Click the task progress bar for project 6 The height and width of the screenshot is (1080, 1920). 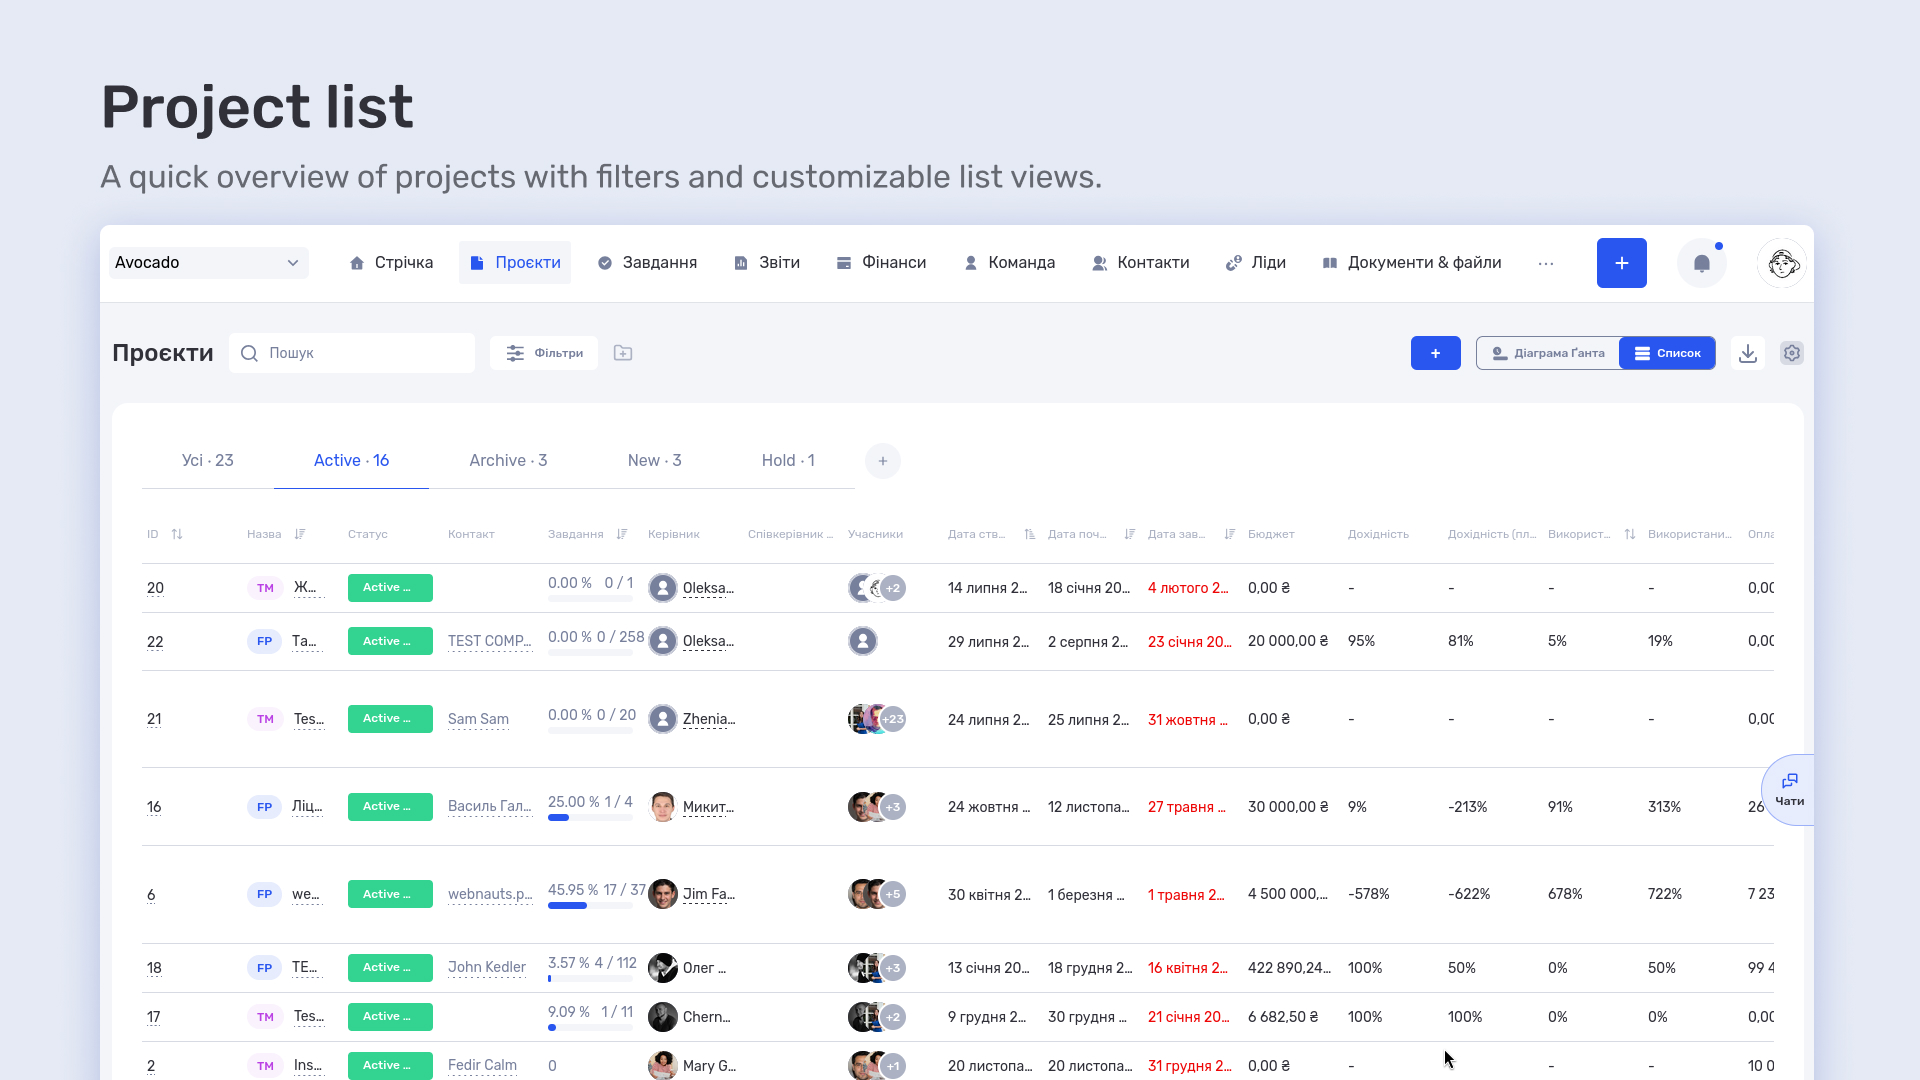point(590,906)
